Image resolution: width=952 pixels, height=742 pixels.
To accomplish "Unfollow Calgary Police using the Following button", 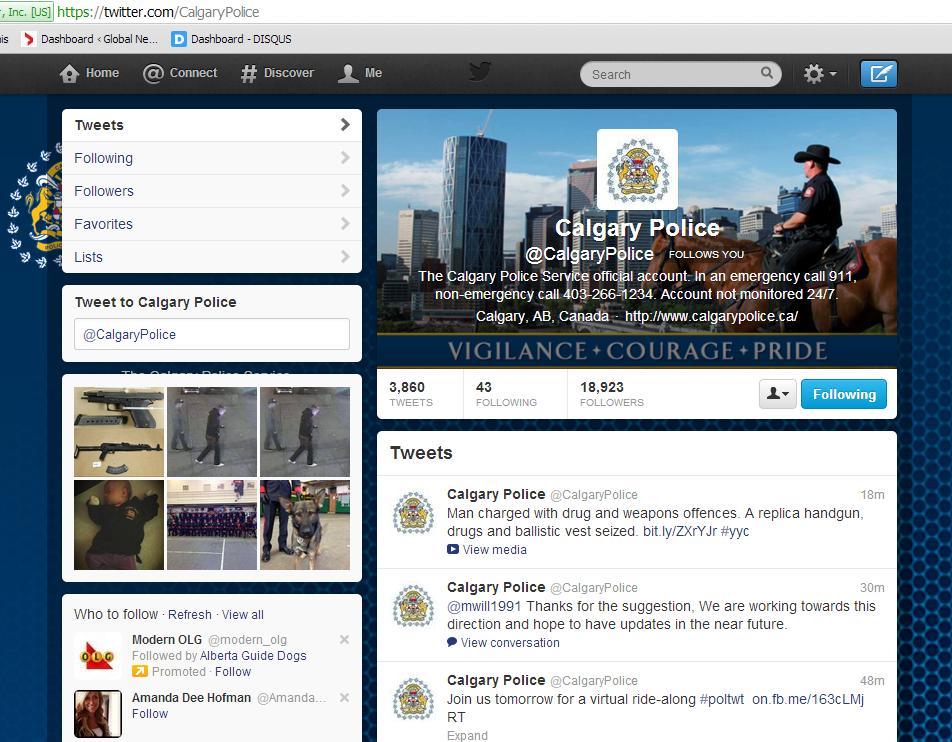I will [843, 394].
